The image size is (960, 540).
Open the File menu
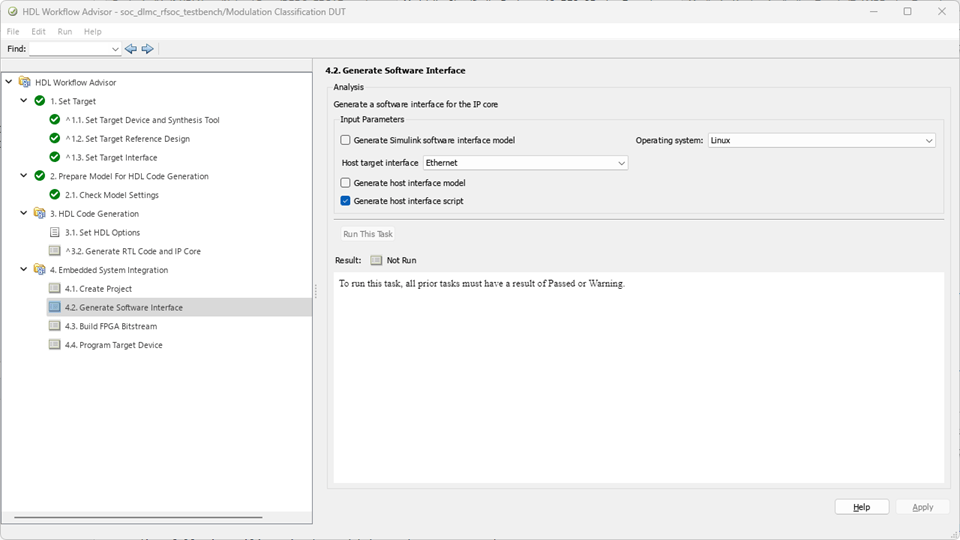13,32
